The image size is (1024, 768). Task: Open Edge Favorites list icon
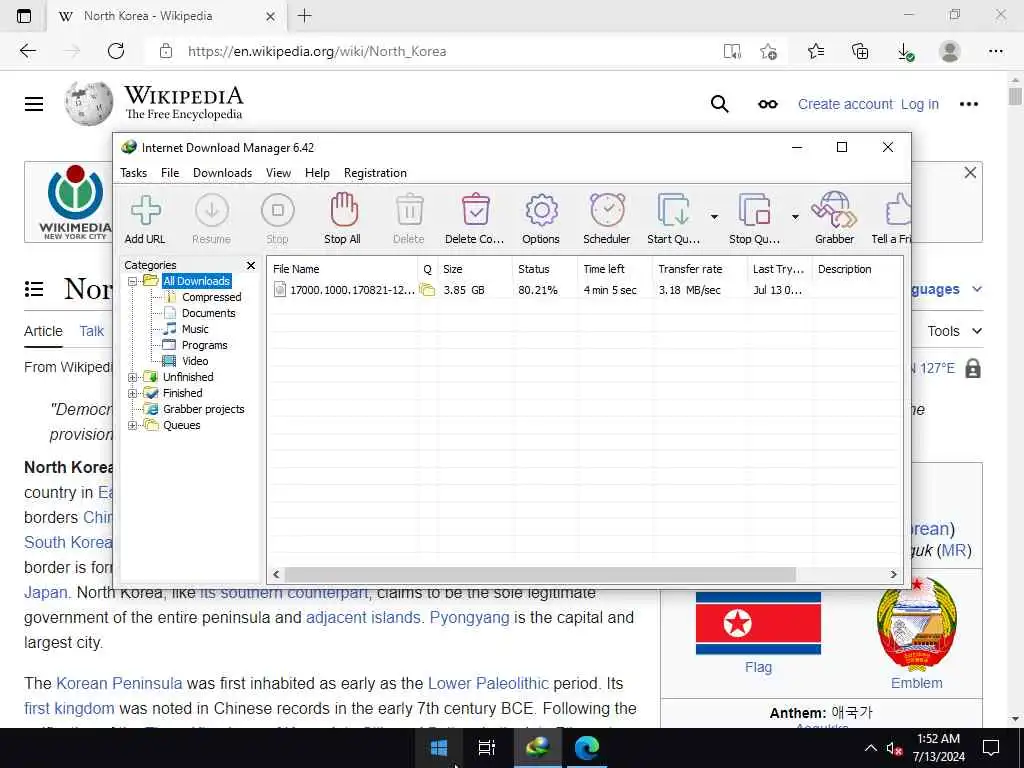(816, 51)
